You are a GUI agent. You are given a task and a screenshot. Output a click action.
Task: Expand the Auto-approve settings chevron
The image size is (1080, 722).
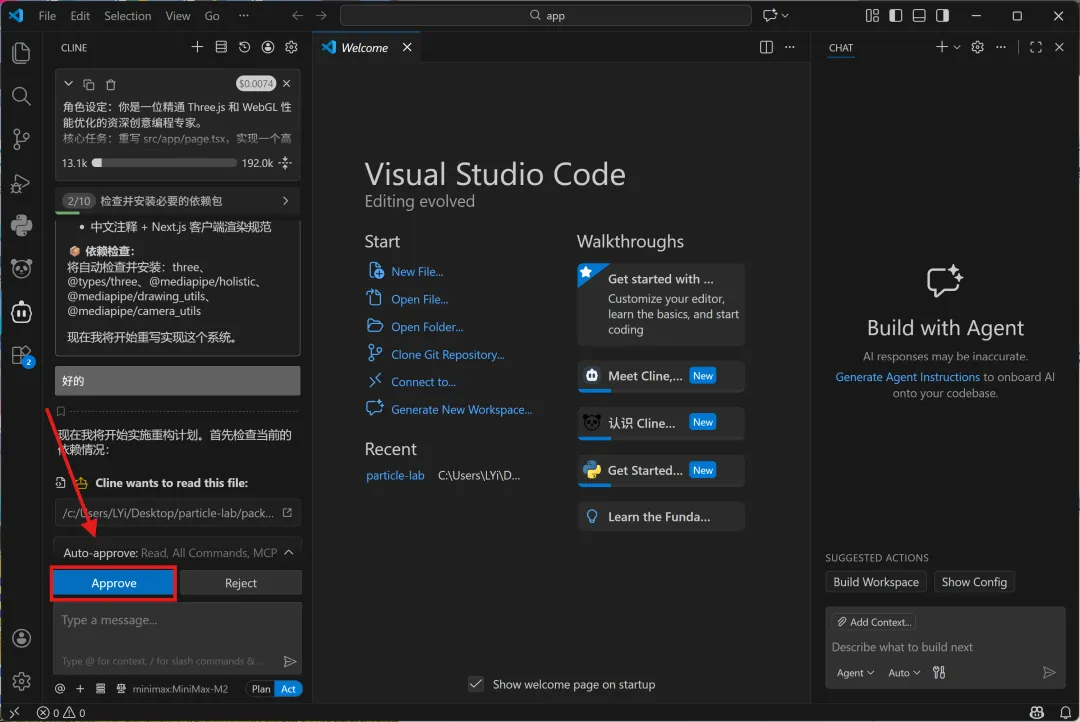[289, 552]
